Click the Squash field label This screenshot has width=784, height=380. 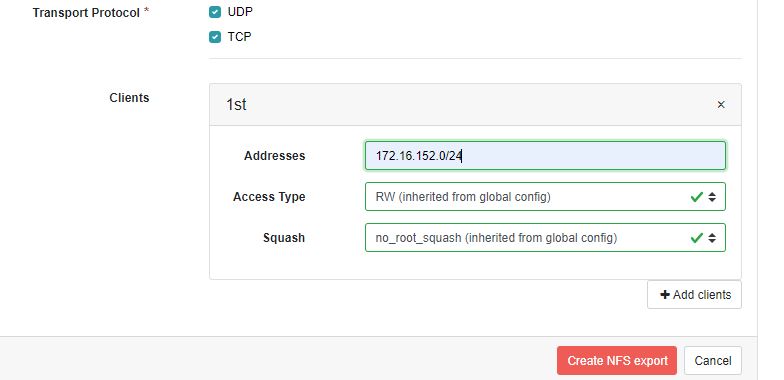point(284,238)
